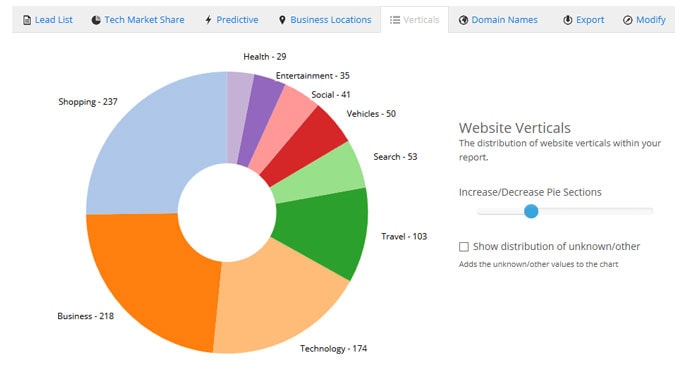Click the pie sections slider handle
Image resolution: width=686 pixels, height=366 pixels.
point(531,211)
